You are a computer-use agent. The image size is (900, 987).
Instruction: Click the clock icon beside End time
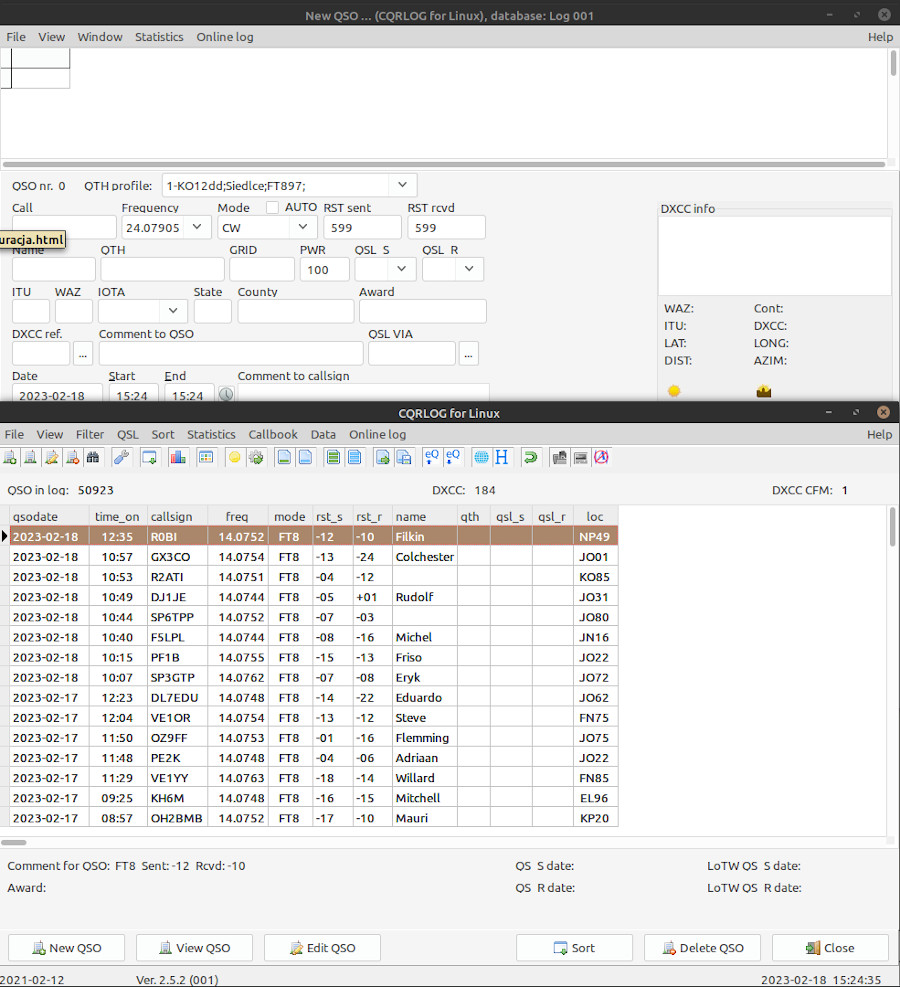(226, 395)
